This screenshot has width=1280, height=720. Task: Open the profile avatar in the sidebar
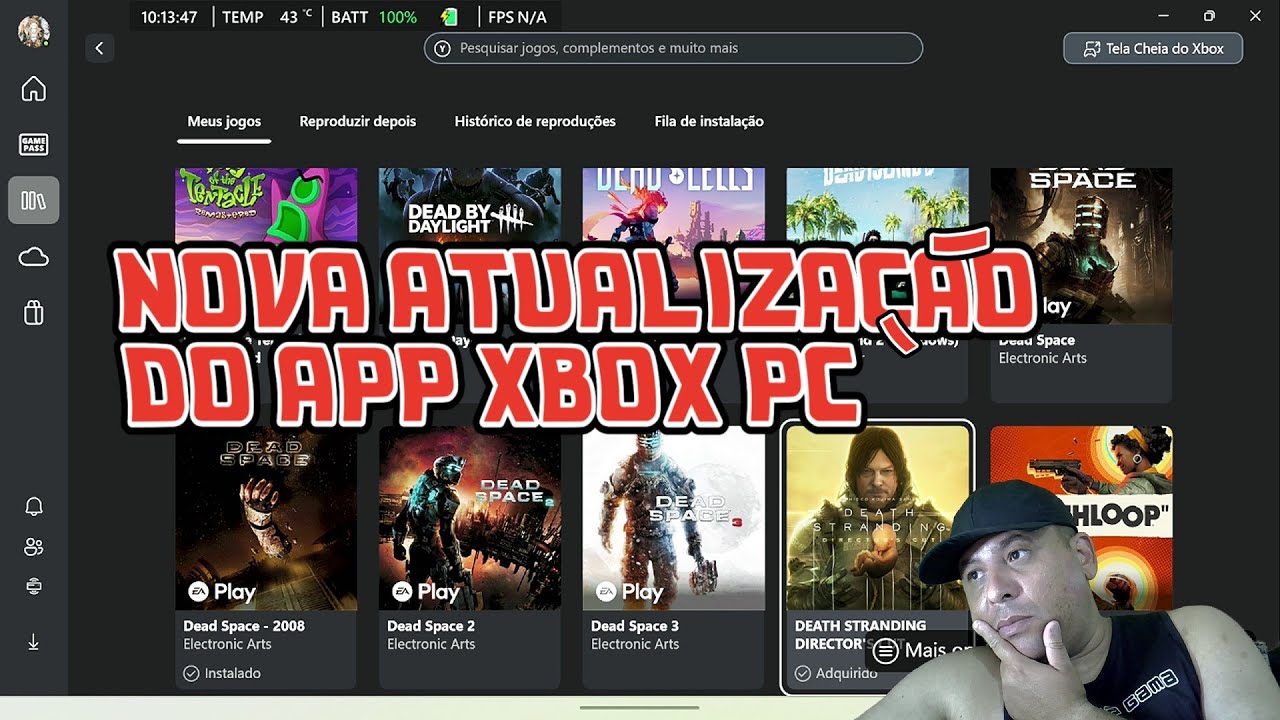point(34,31)
